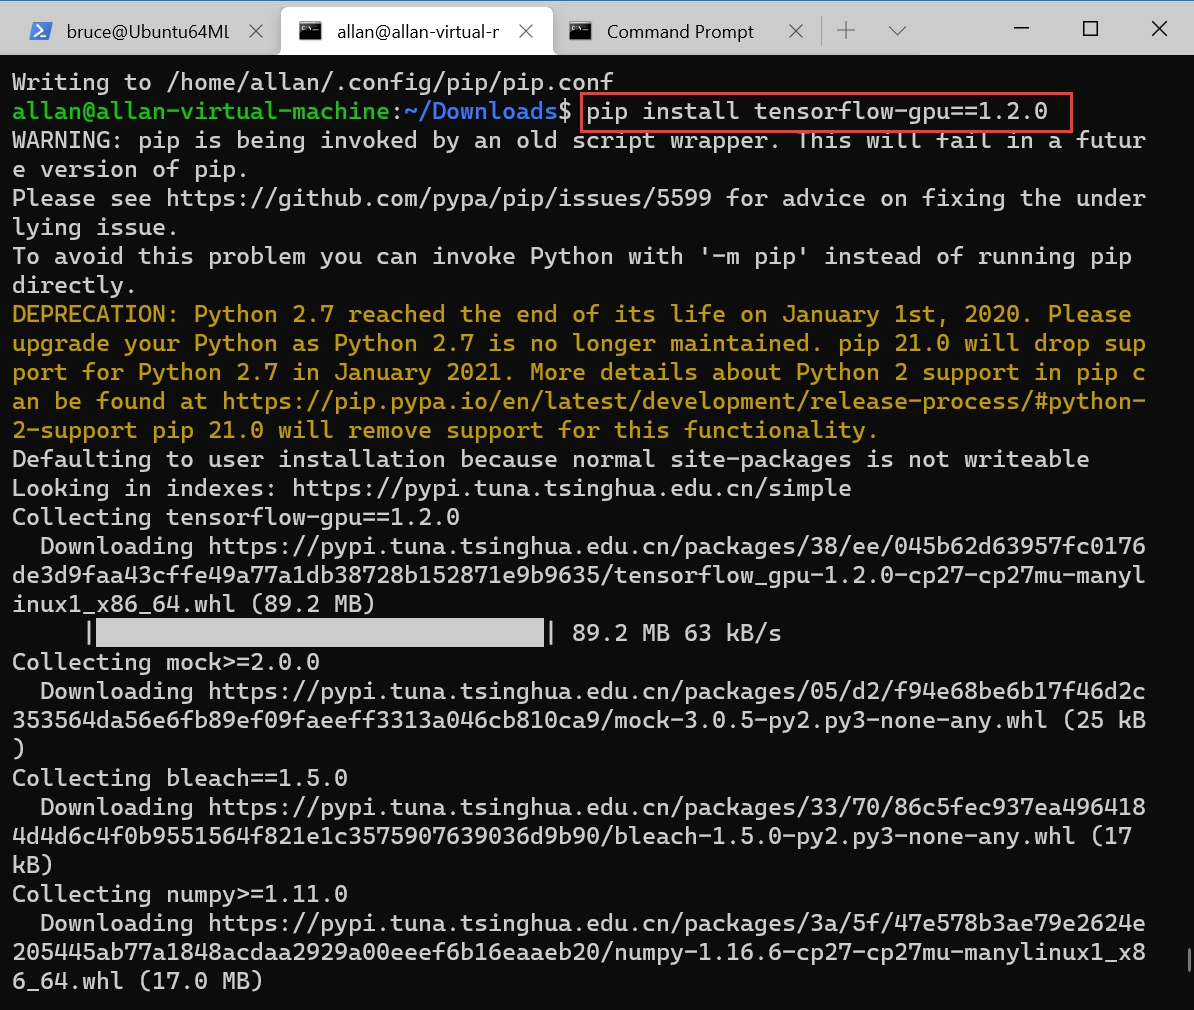Click 'Collecting mock>=2.0.0' line
1194x1010 pixels.
[x=166, y=662]
